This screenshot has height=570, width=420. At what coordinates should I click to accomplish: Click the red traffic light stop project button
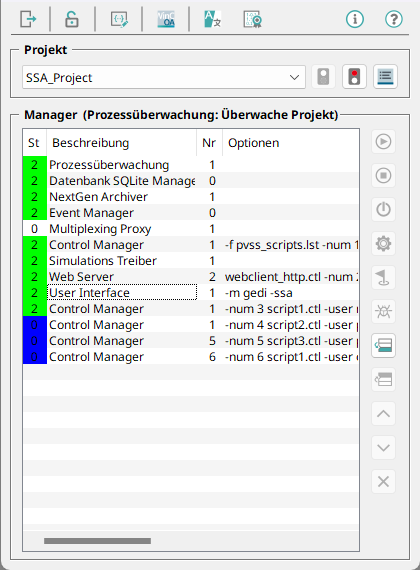[x=354, y=77]
